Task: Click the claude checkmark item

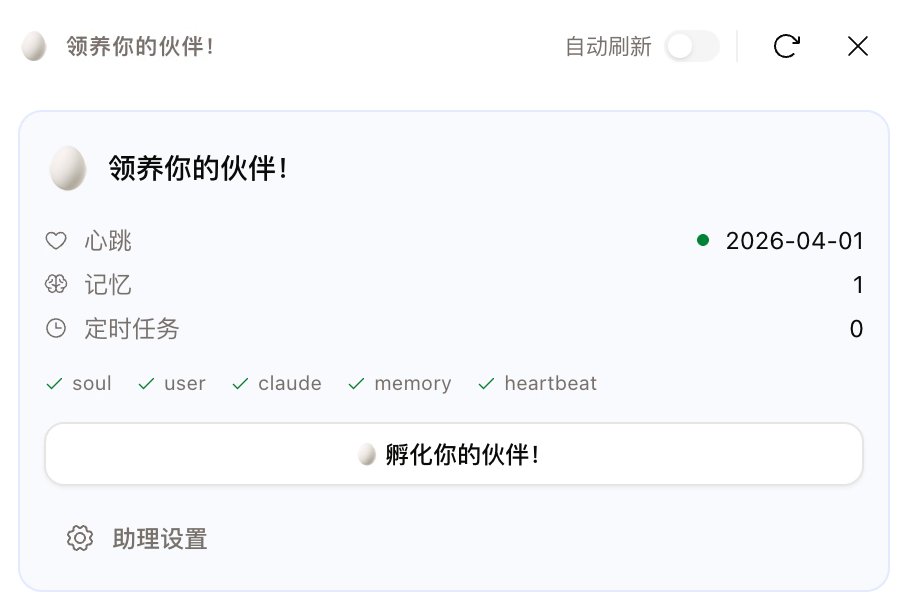Action: (278, 384)
